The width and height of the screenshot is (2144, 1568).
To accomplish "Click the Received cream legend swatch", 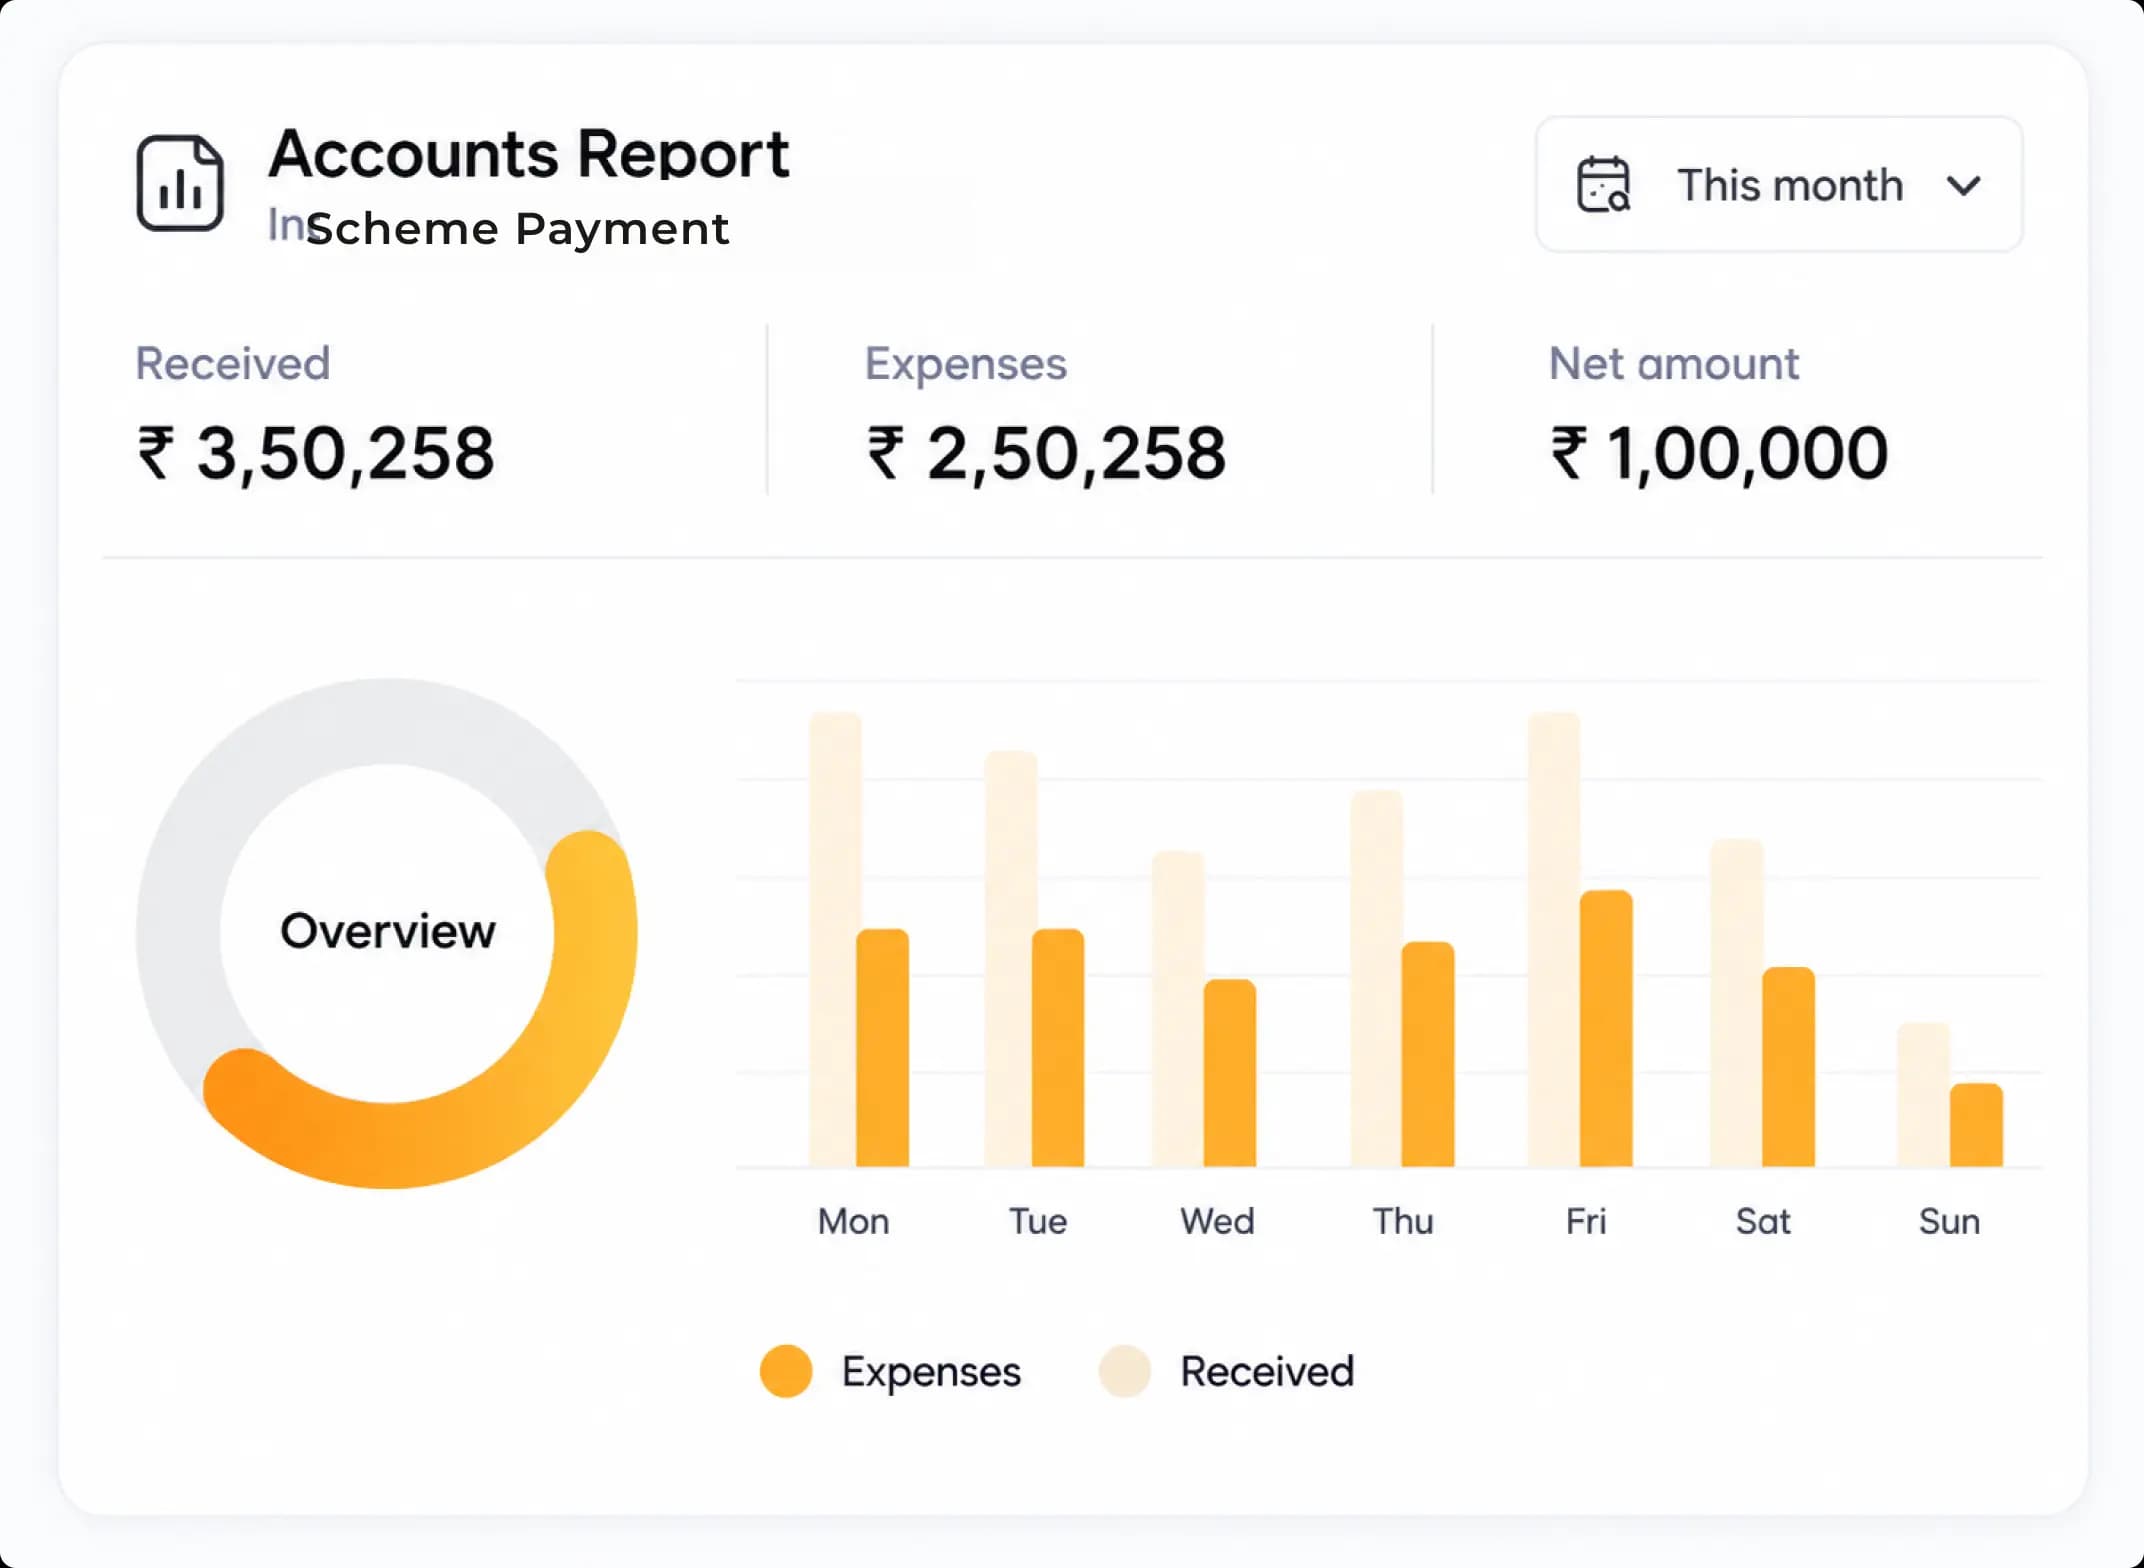I will [x=1125, y=1371].
